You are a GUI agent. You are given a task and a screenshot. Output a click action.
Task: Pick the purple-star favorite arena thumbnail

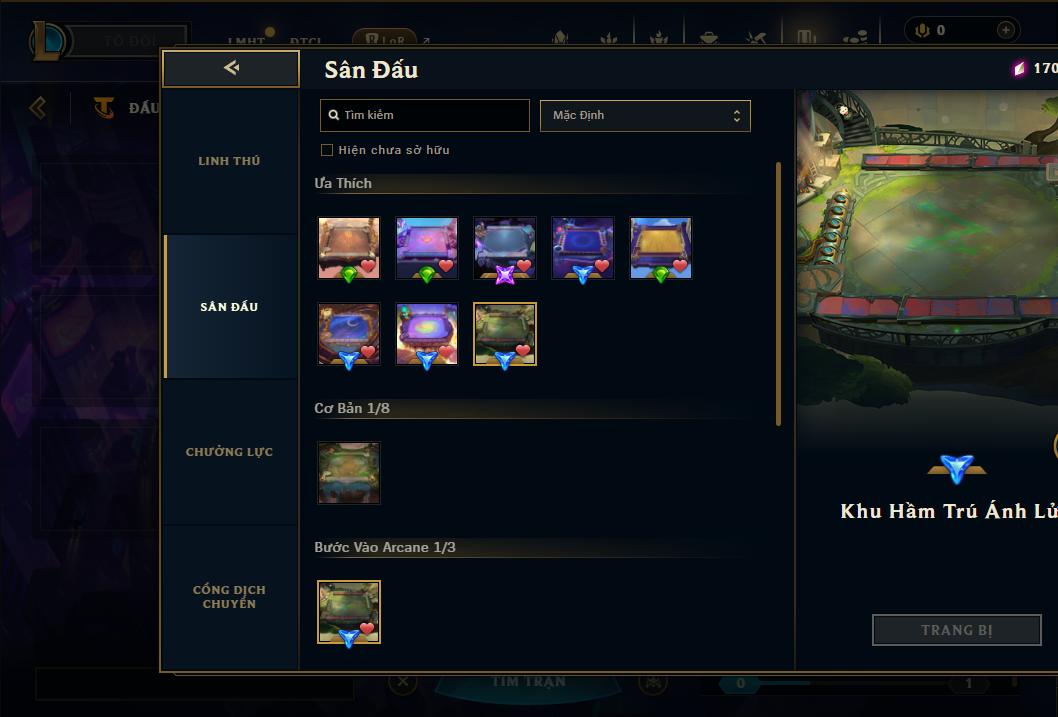[505, 248]
